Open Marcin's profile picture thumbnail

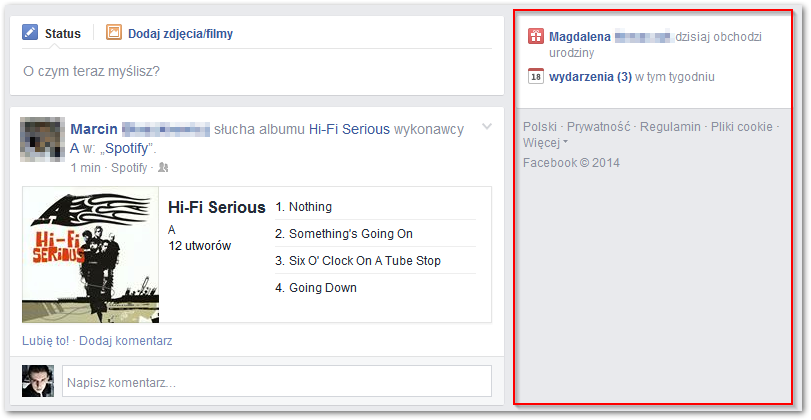point(42,139)
